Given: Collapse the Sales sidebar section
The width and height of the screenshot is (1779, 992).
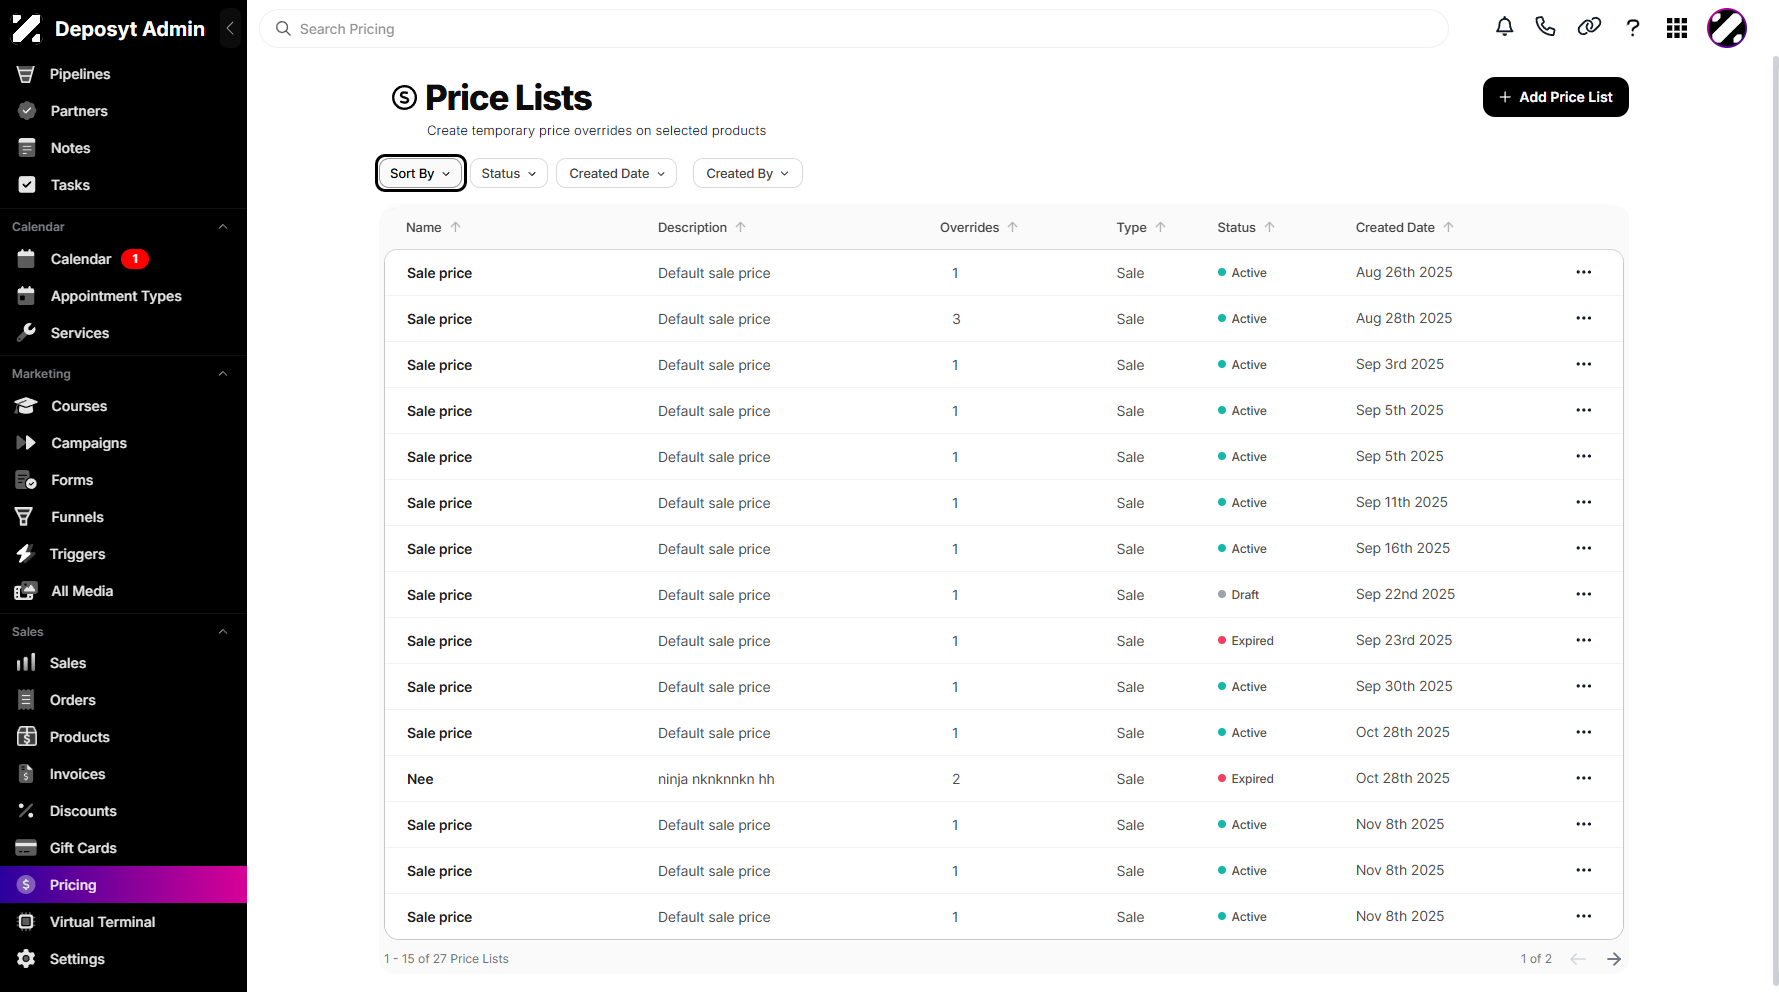Looking at the screenshot, I should click(x=223, y=632).
